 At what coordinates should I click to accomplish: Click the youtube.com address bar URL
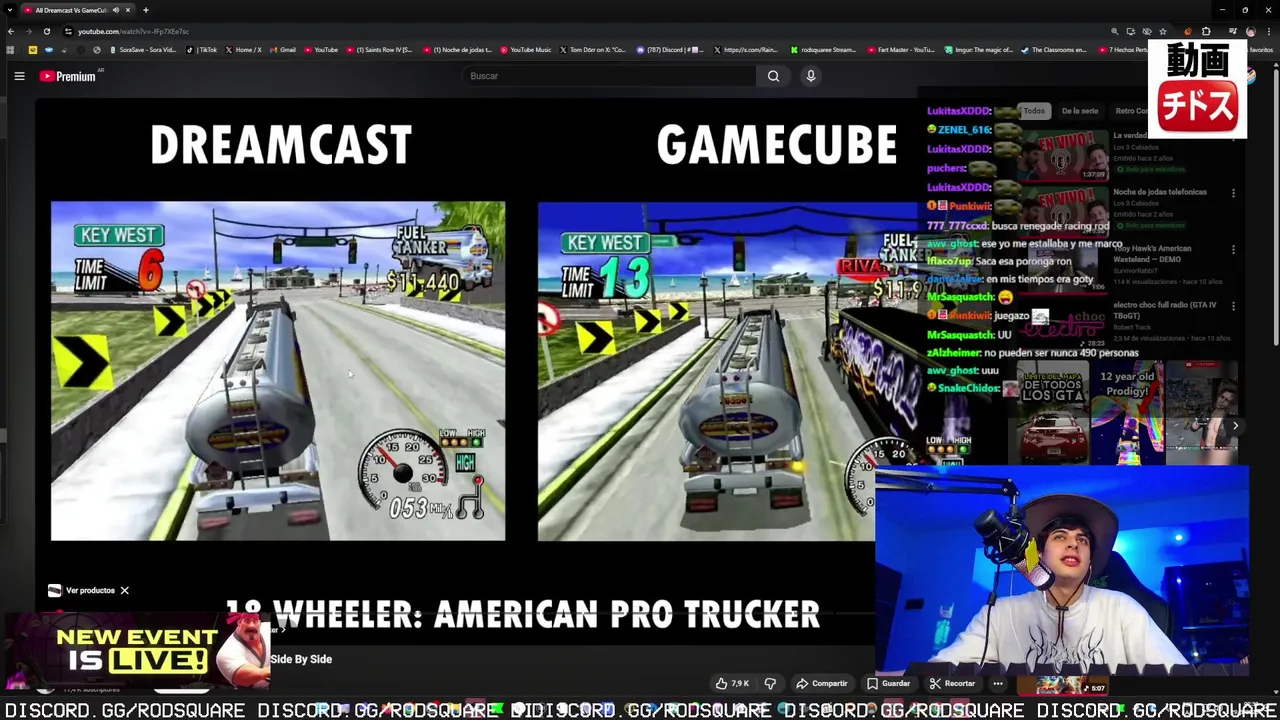[133, 31]
